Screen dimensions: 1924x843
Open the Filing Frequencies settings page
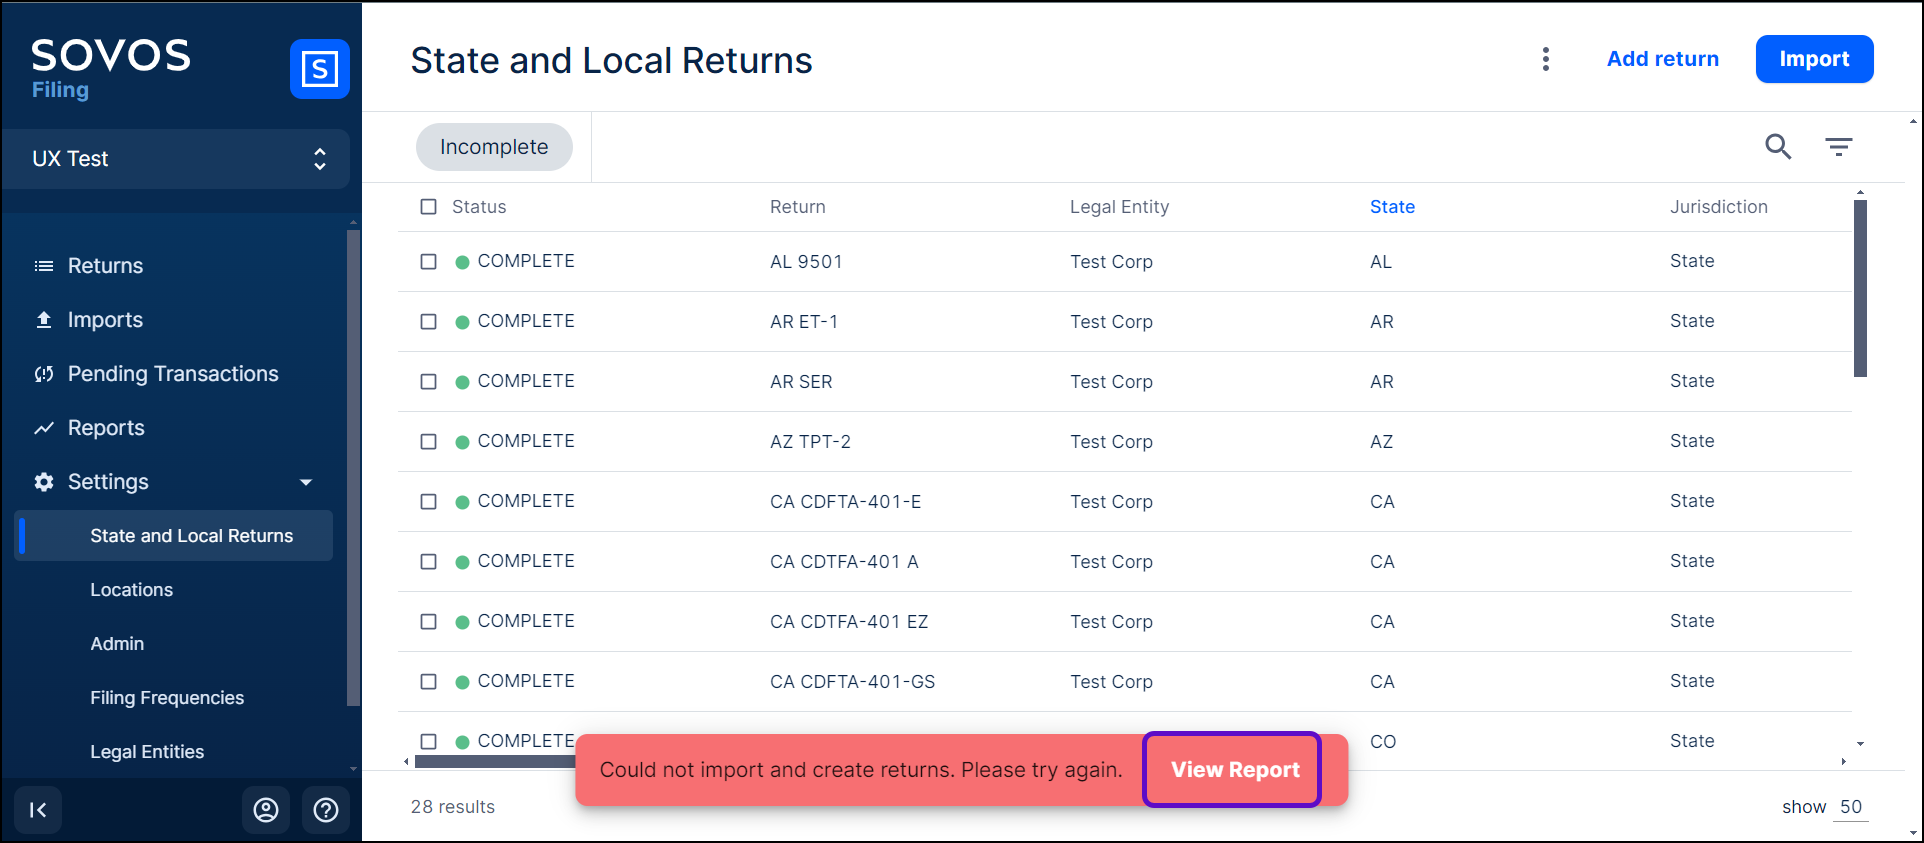(167, 698)
